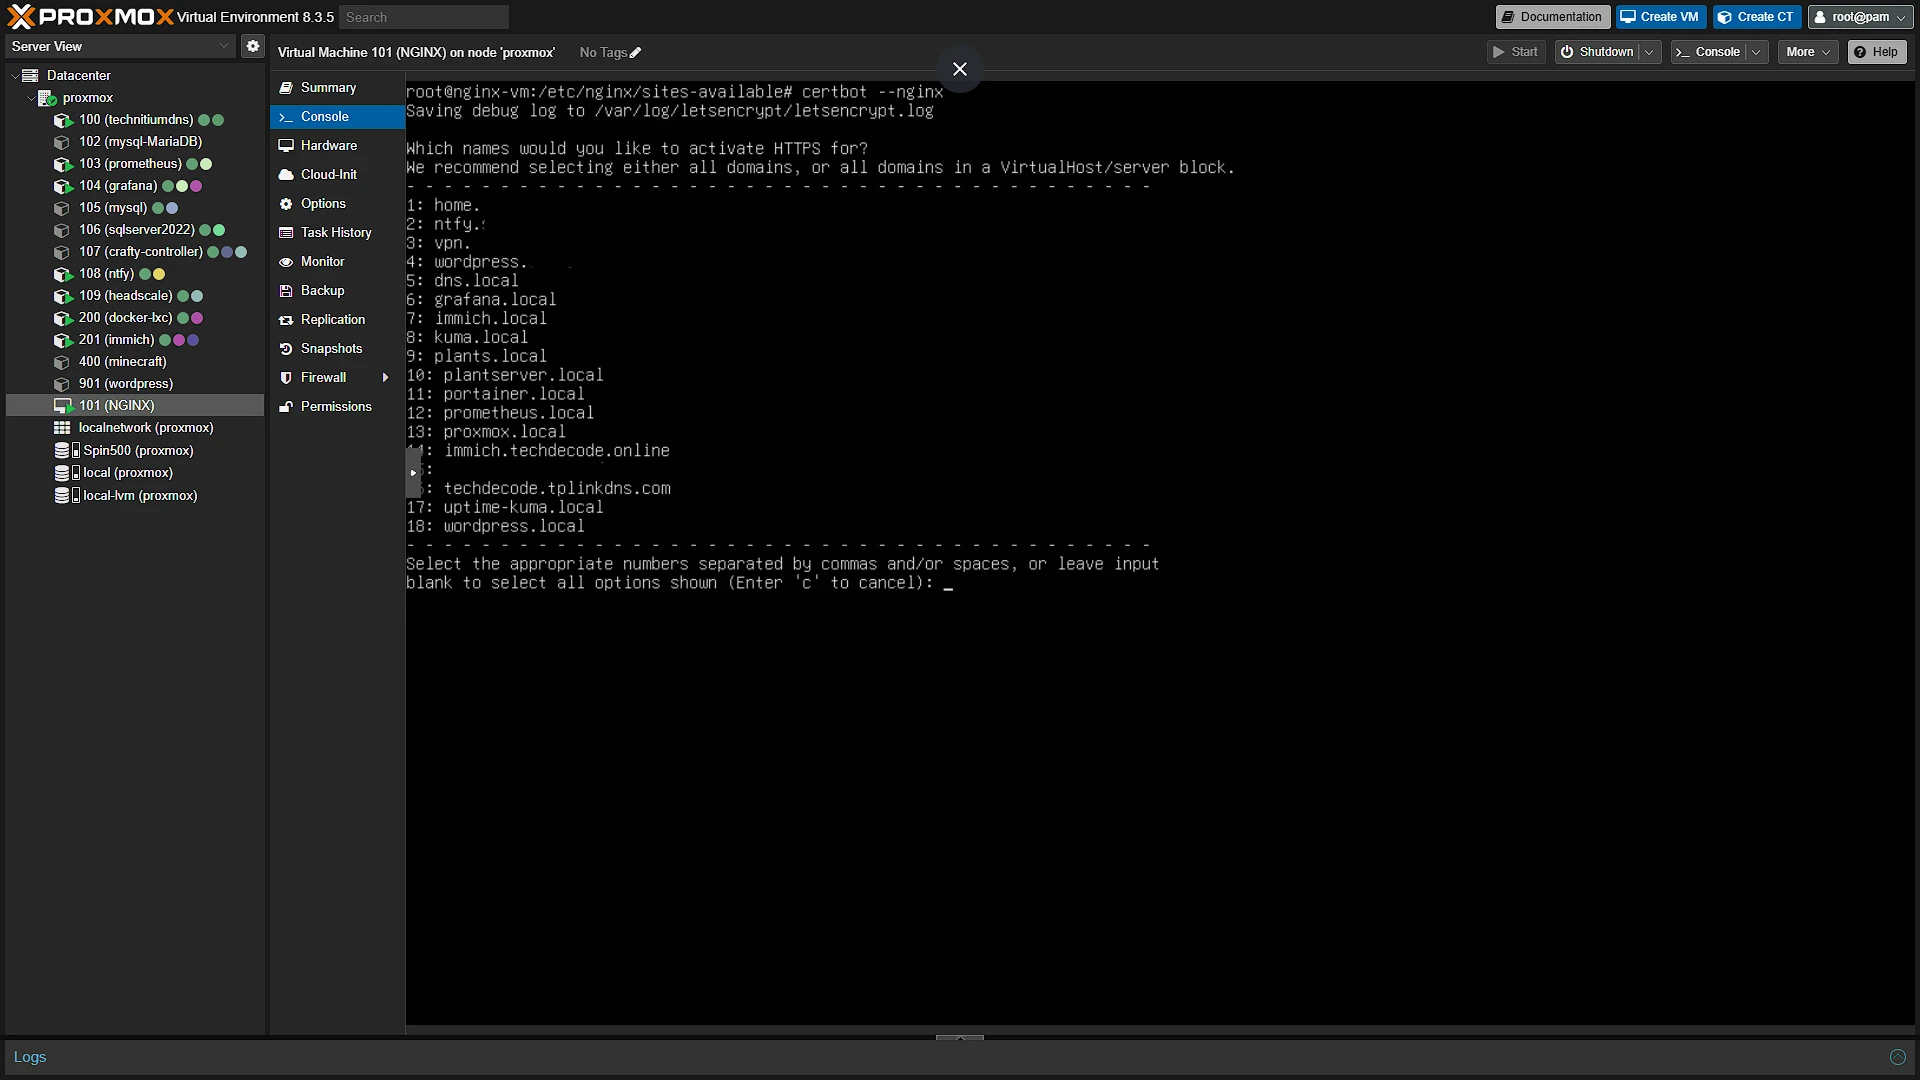Open the Replication tab
The height and width of the screenshot is (1080, 1920).
coord(337,320)
